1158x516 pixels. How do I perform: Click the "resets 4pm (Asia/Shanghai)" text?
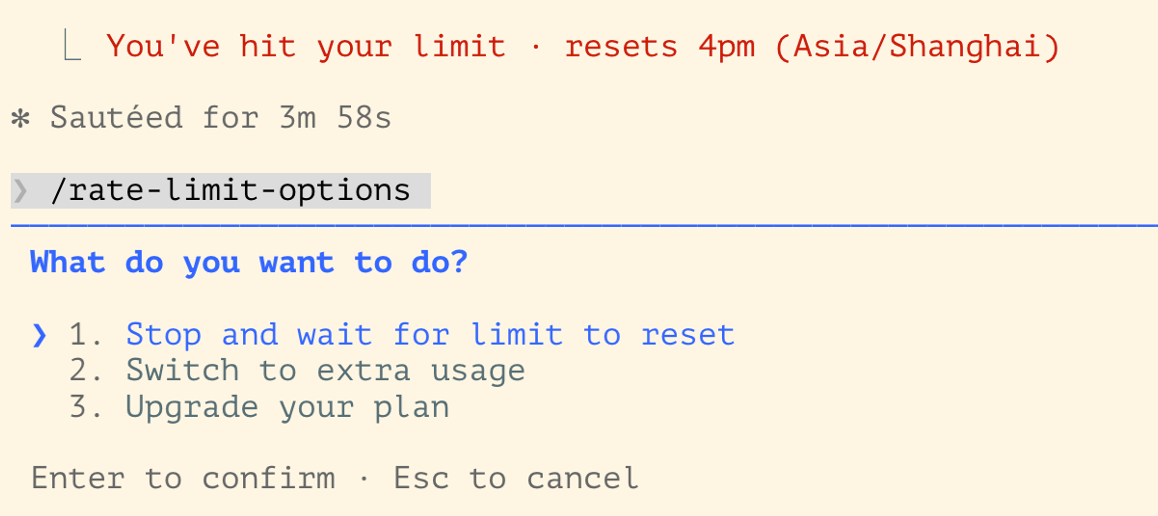click(x=812, y=47)
